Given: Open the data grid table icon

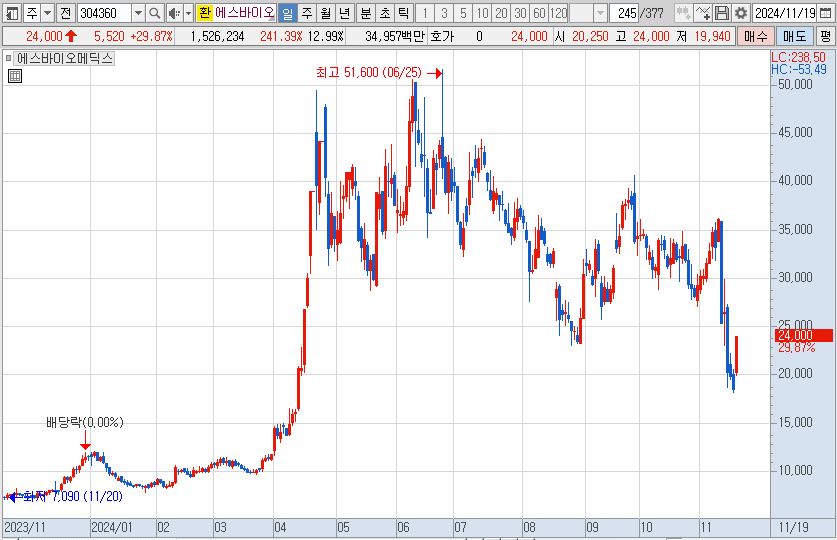Looking at the screenshot, I should (15, 76).
